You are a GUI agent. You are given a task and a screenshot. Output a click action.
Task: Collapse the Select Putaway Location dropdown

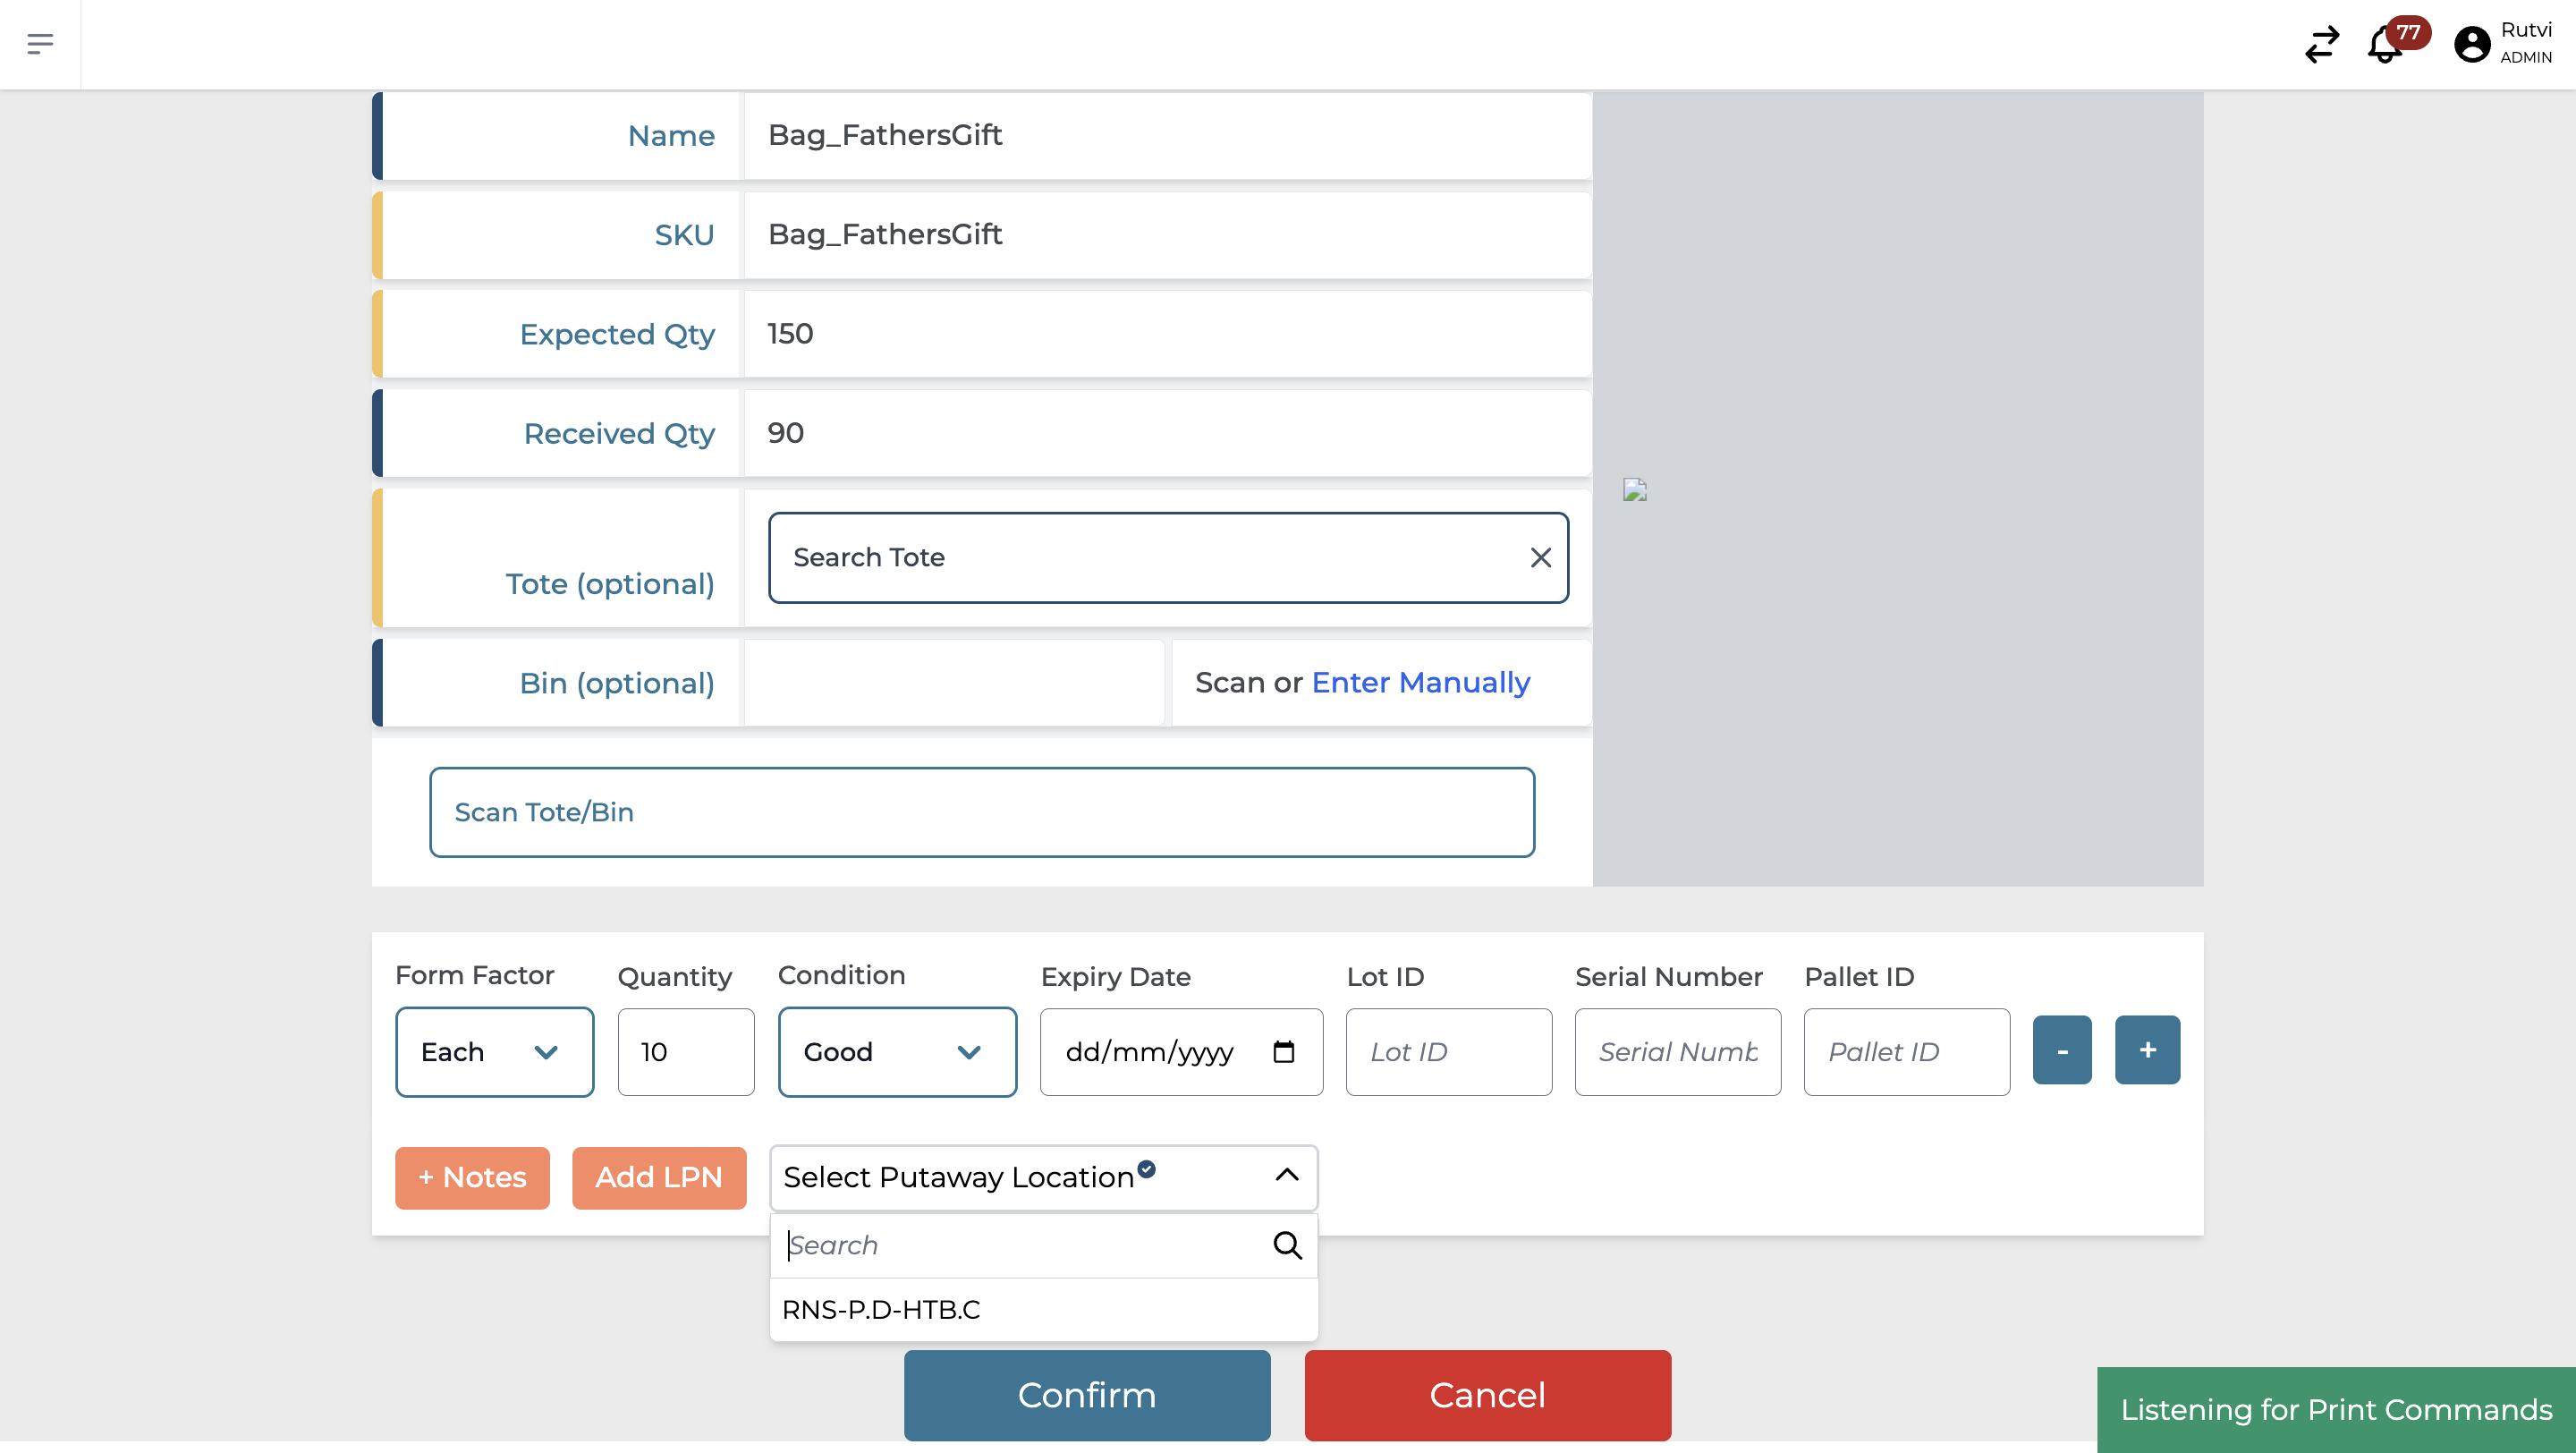1286,1176
